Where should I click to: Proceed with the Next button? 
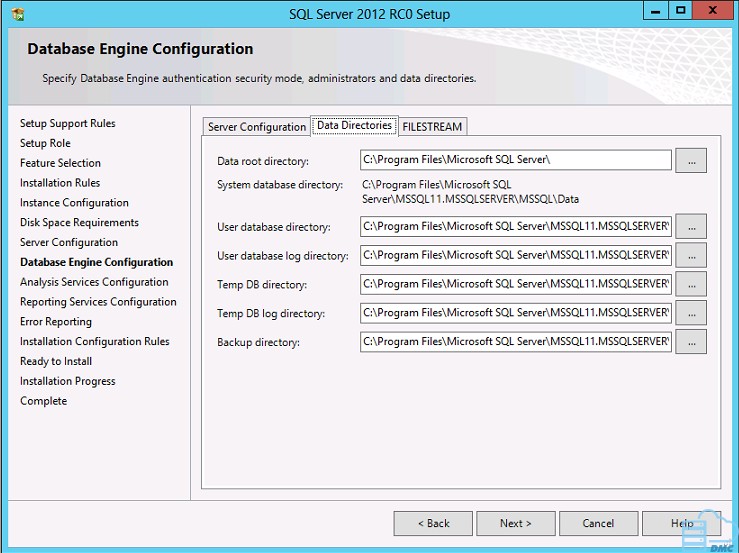(x=516, y=523)
